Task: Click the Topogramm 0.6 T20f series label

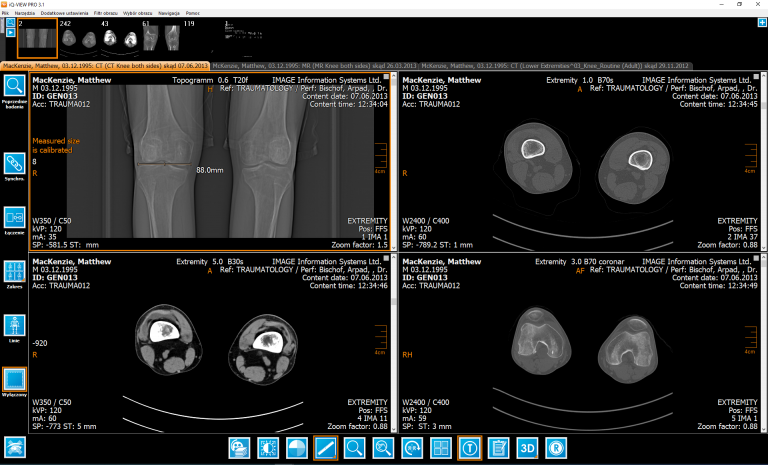Action: [x=210, y=80]
